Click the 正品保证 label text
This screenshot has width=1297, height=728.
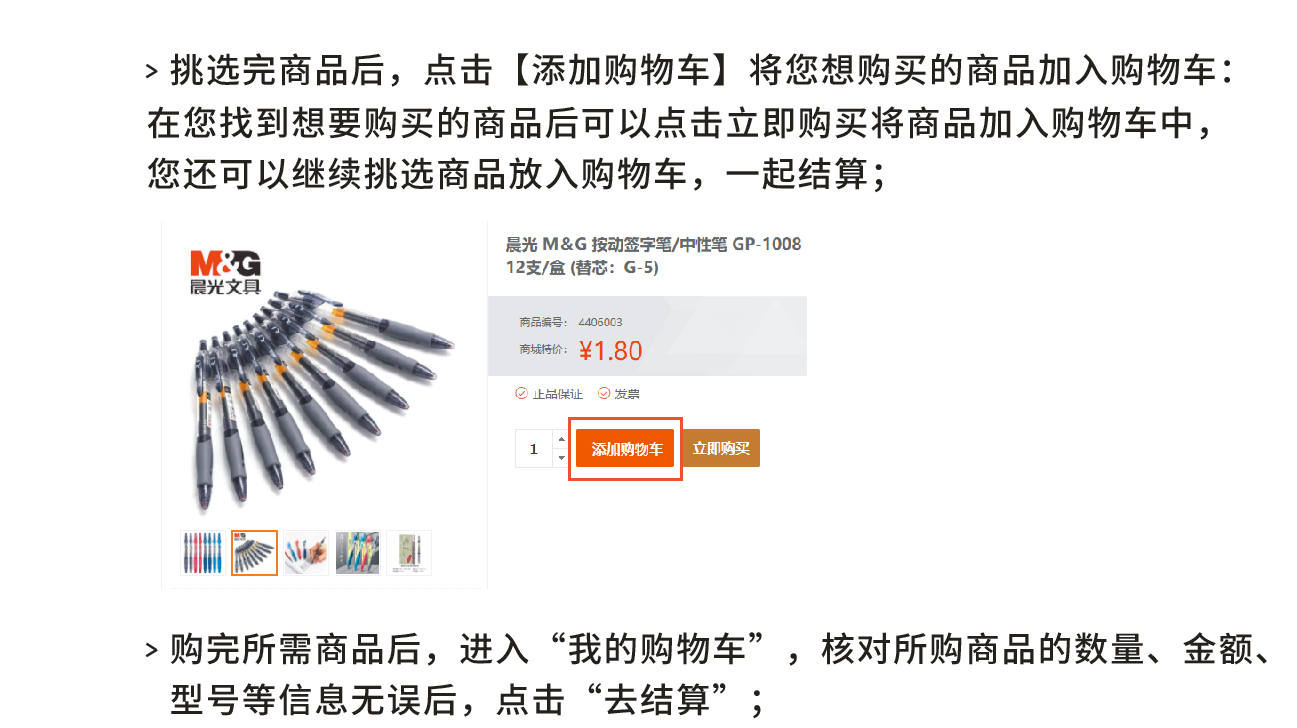point(557,394)
